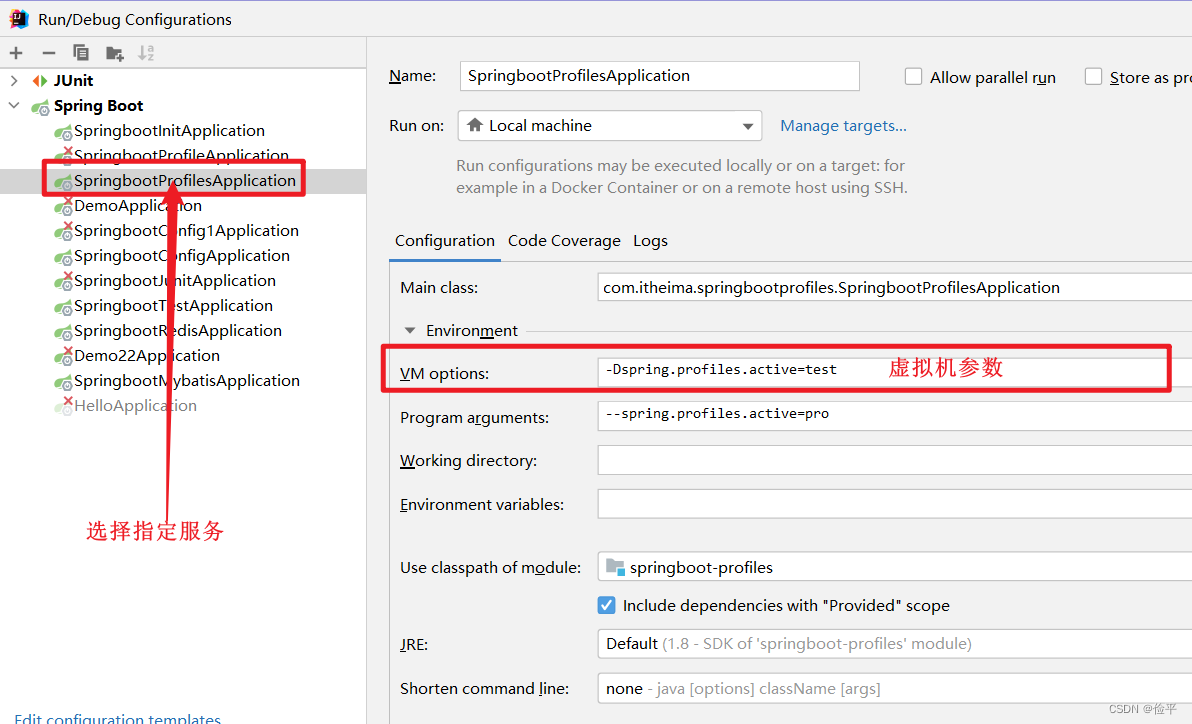Select SpringbootInitApplication in tree
The width and height of the screenshot is (1192, 724).
(x=170, y=131)
